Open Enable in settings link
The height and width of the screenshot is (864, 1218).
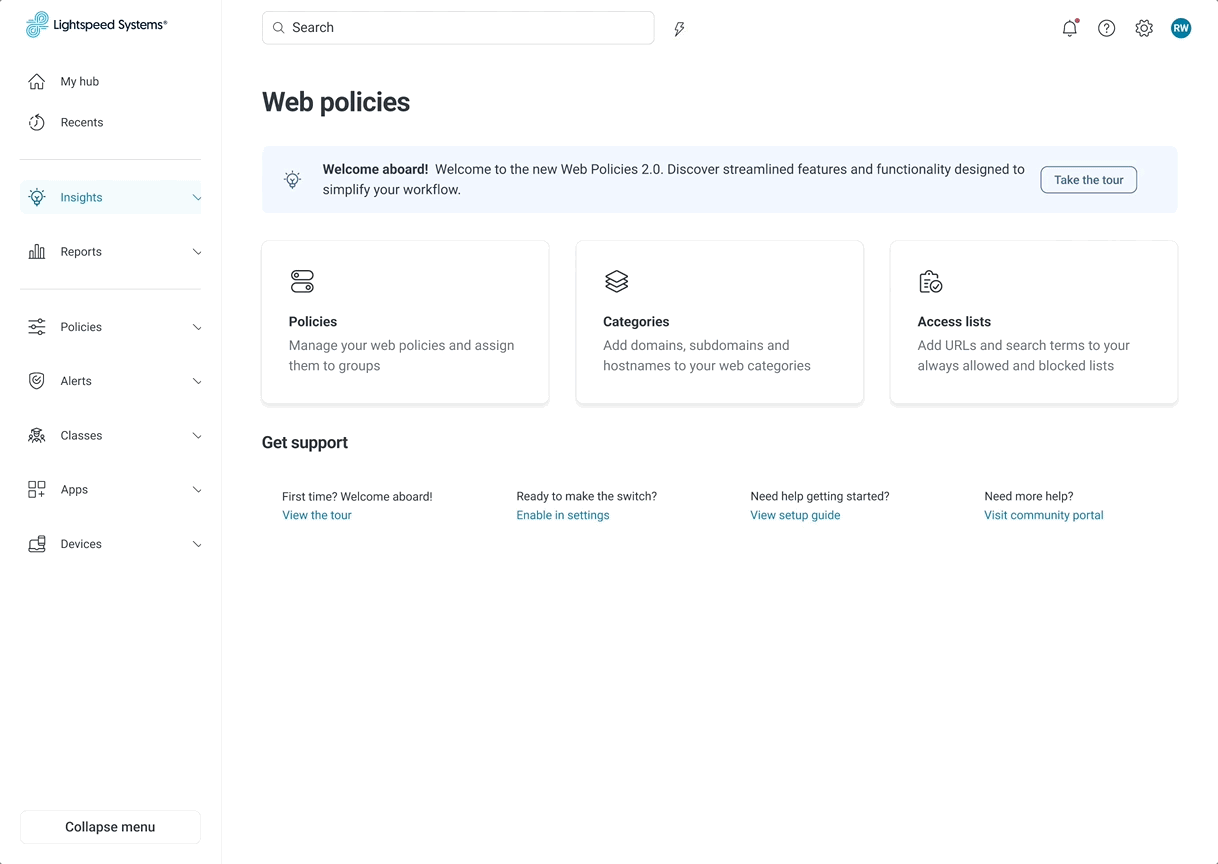pos(563,515)
